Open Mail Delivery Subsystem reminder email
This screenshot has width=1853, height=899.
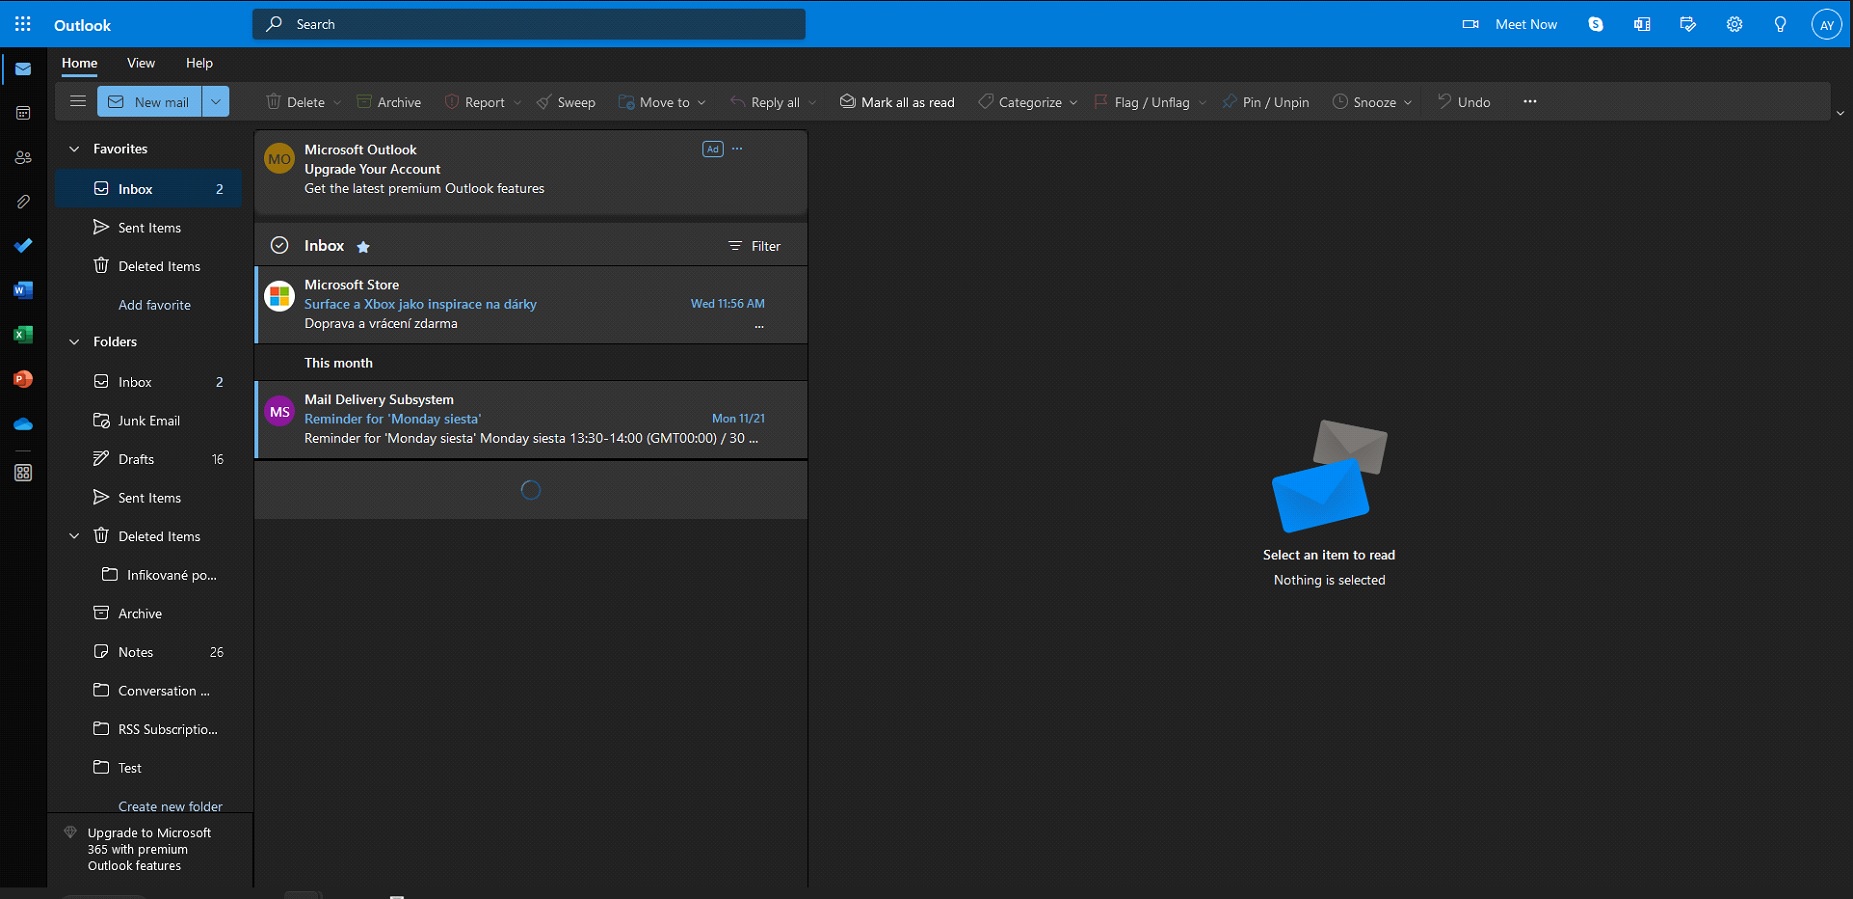click(531, 419)
